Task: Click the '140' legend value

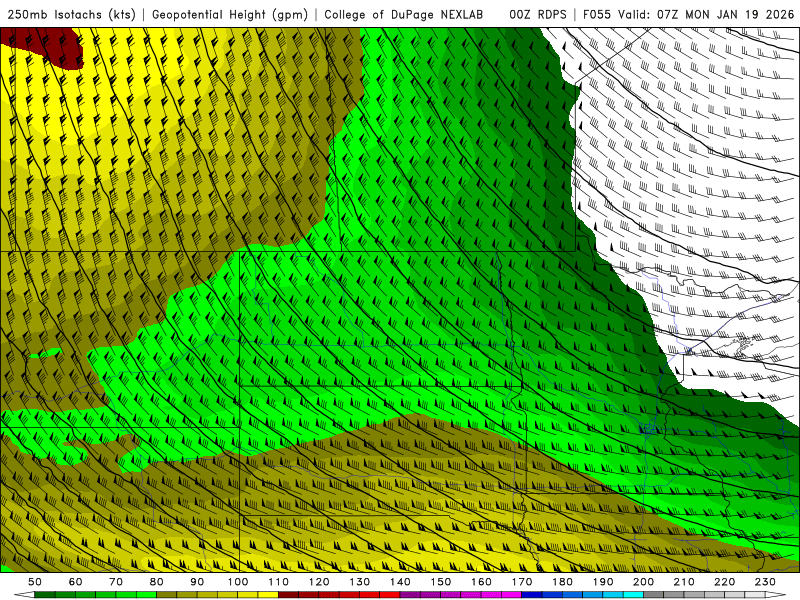Action: [401, 582]
